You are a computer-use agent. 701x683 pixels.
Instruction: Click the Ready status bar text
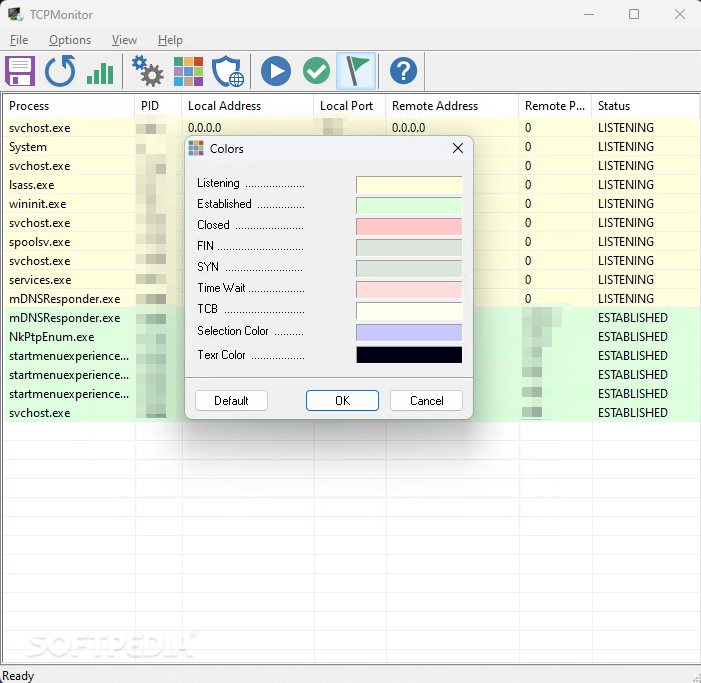(x=18, y=676)
